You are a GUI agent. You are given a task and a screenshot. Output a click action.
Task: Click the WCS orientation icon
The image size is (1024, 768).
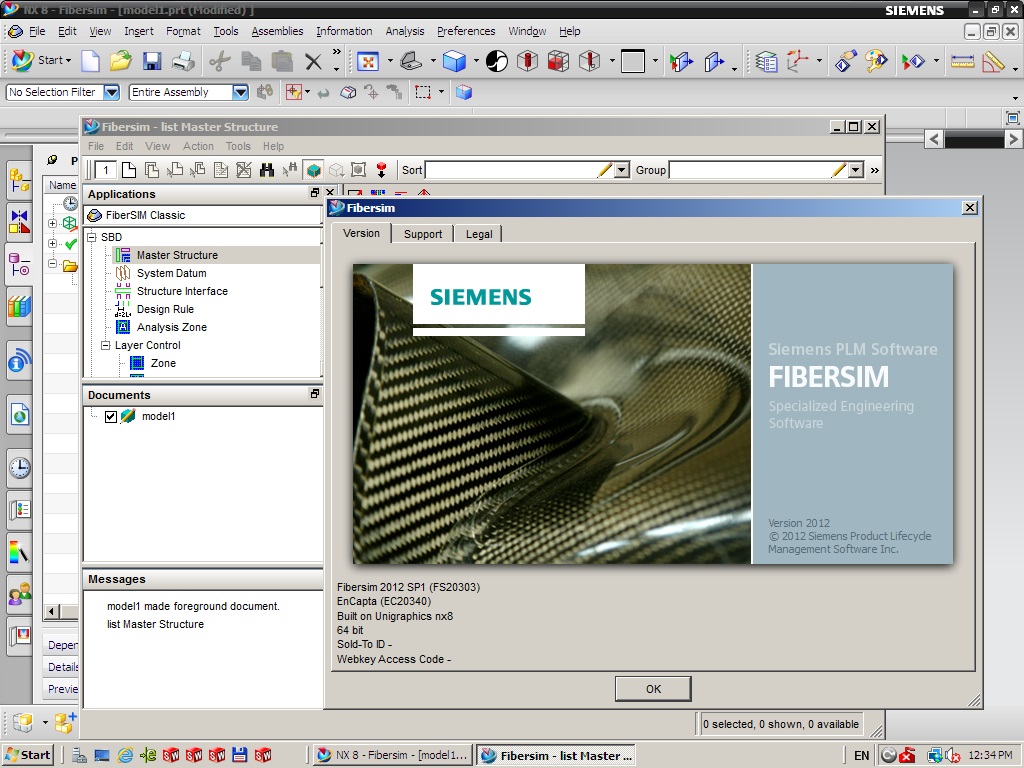(x=797, y=61)
